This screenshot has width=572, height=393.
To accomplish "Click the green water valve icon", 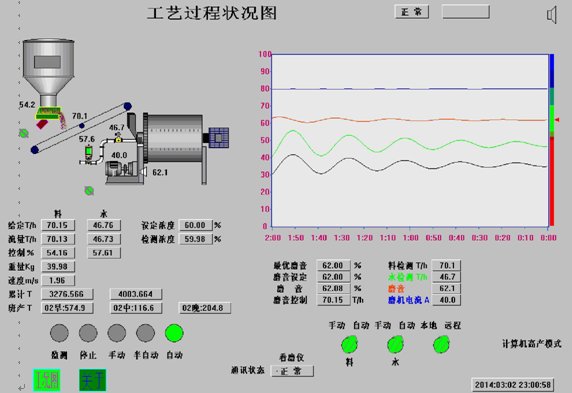I will [88, 153].
